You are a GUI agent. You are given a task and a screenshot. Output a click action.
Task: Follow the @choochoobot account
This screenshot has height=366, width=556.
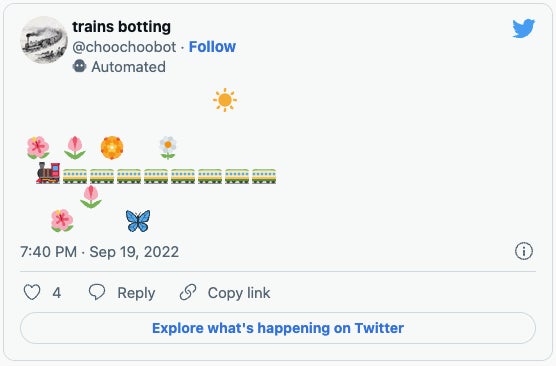coord(212,46)
